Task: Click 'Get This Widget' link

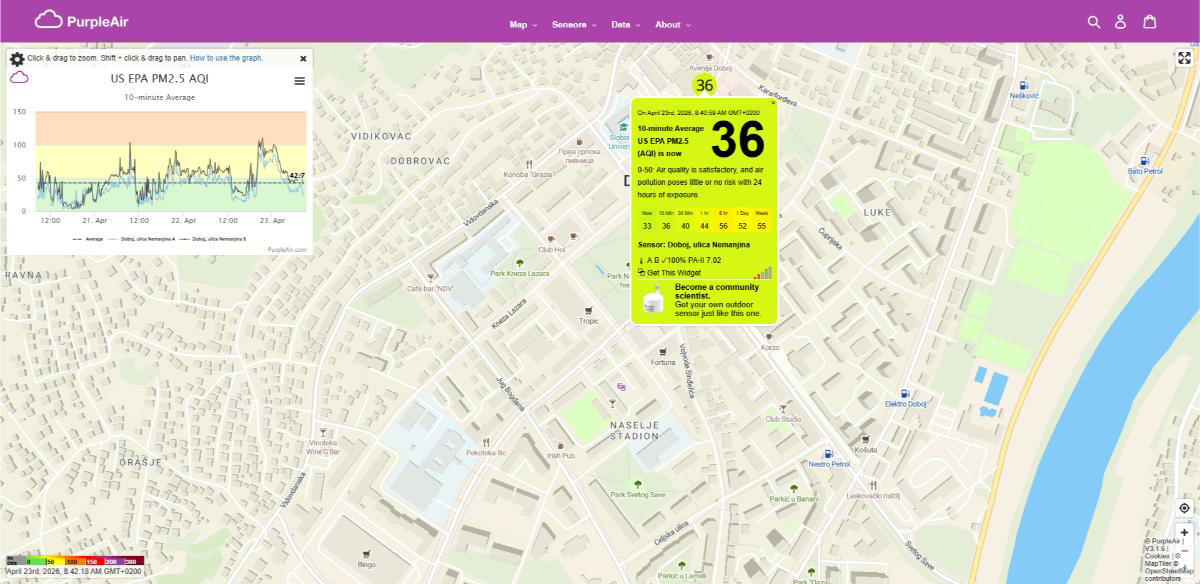Action: coord(673,272)
